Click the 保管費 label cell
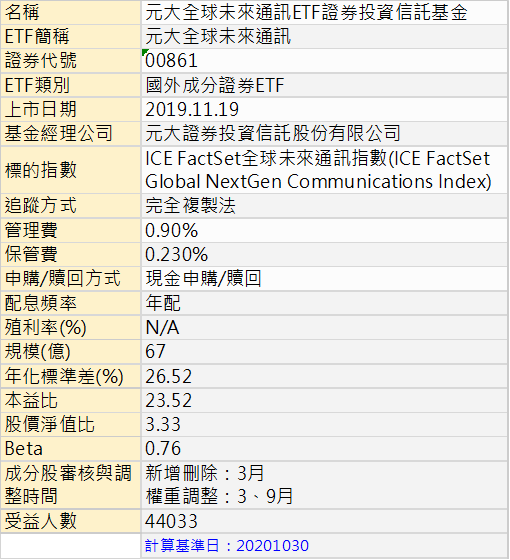510x560 pixels. [71, 254]
